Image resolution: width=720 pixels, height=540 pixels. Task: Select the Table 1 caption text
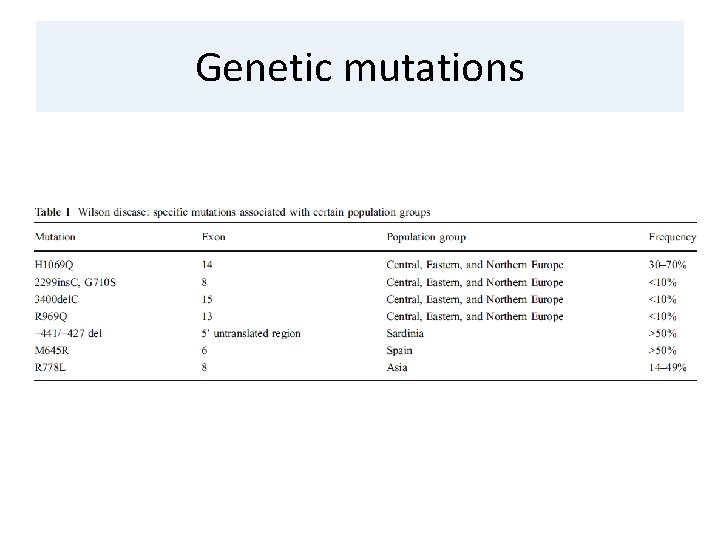pyautogui.click(x=232, y=212)
